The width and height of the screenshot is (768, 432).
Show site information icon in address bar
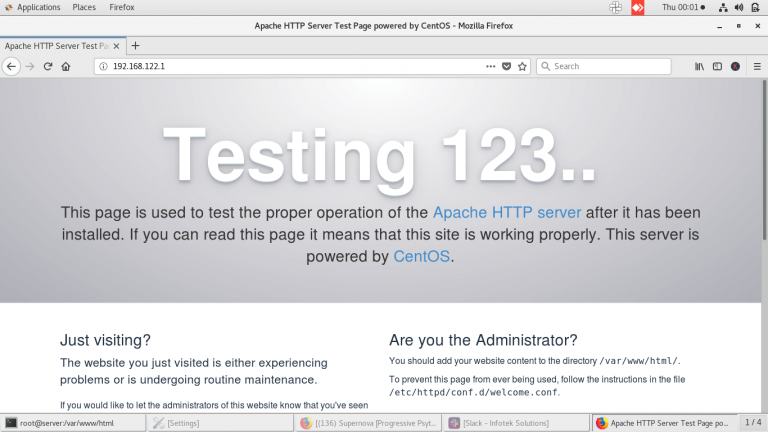[x=103, y=66]
